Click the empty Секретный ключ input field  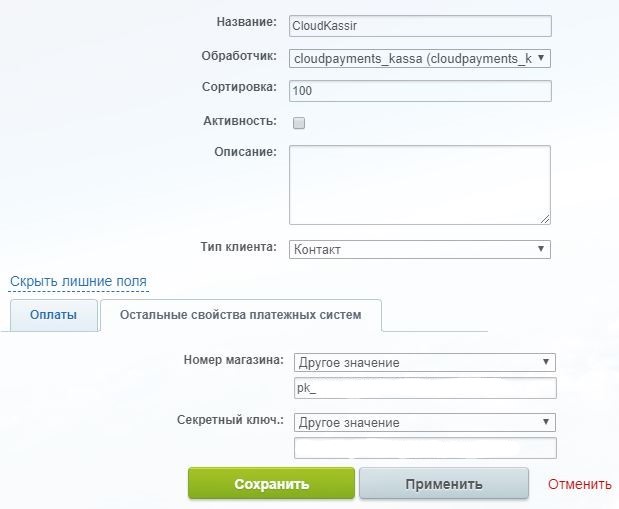coord(424,448)
